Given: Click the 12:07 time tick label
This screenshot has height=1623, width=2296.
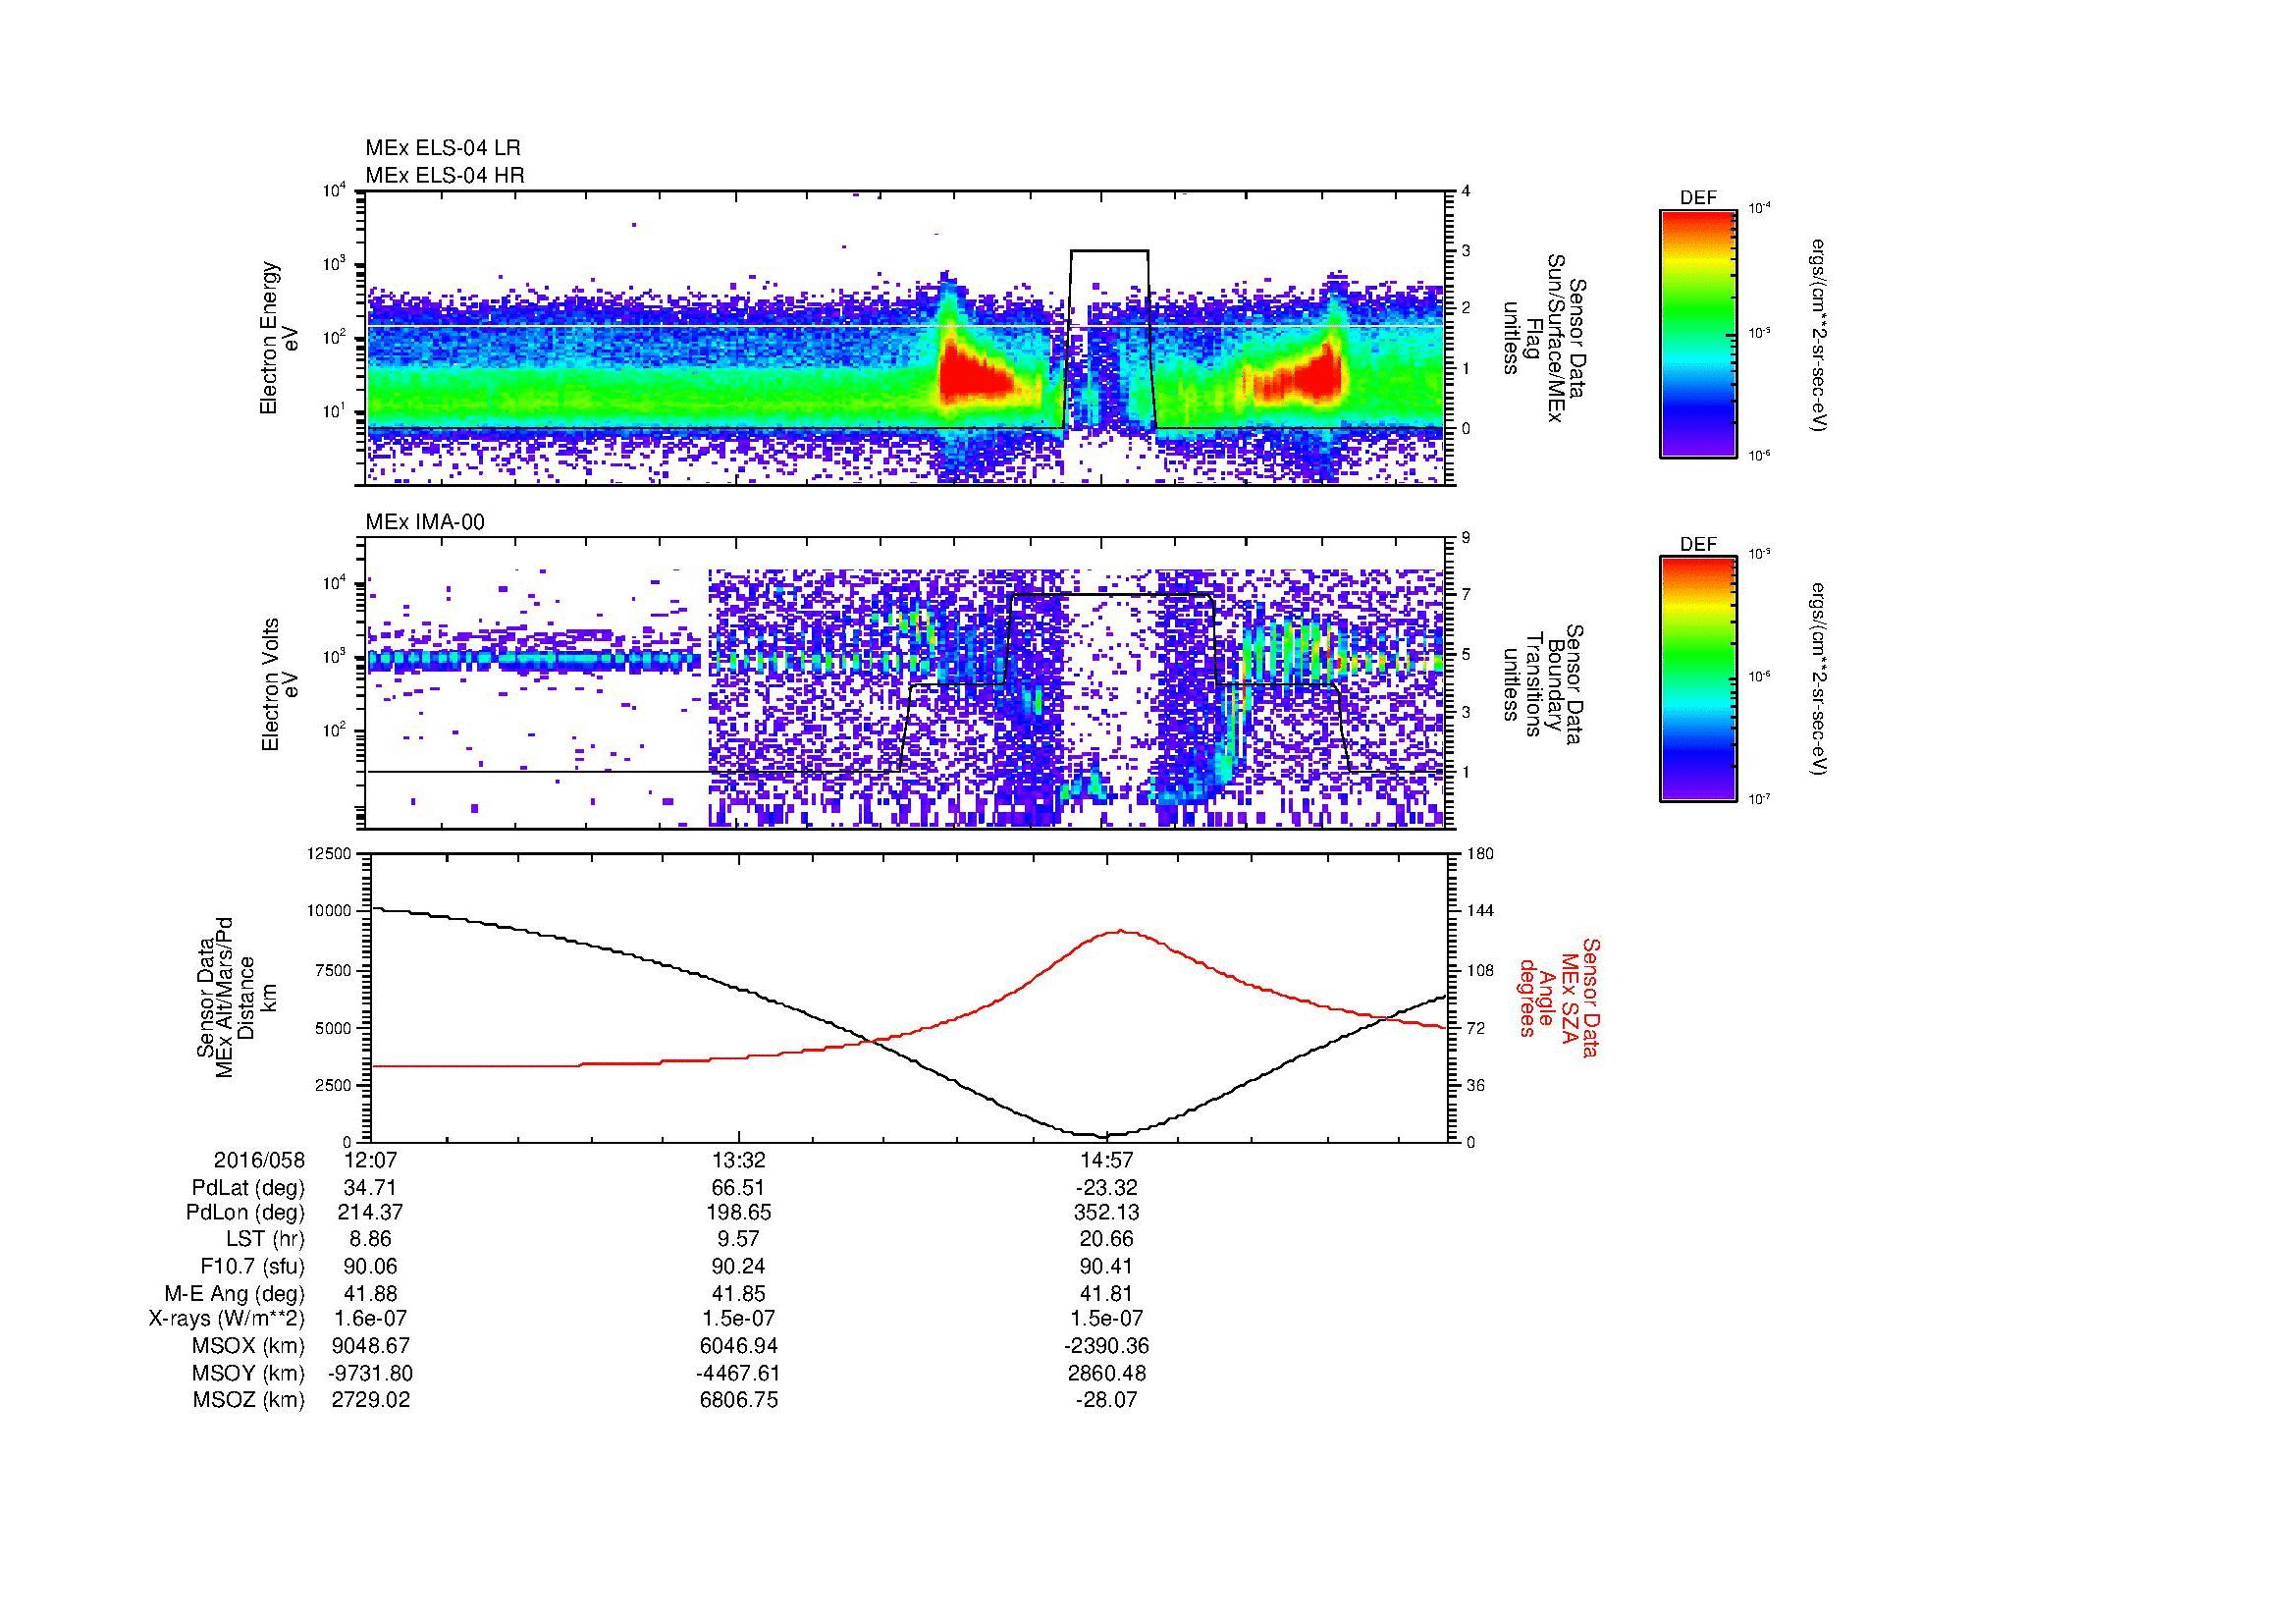Looking at the screenshot, I should (x=370, y=1160).
